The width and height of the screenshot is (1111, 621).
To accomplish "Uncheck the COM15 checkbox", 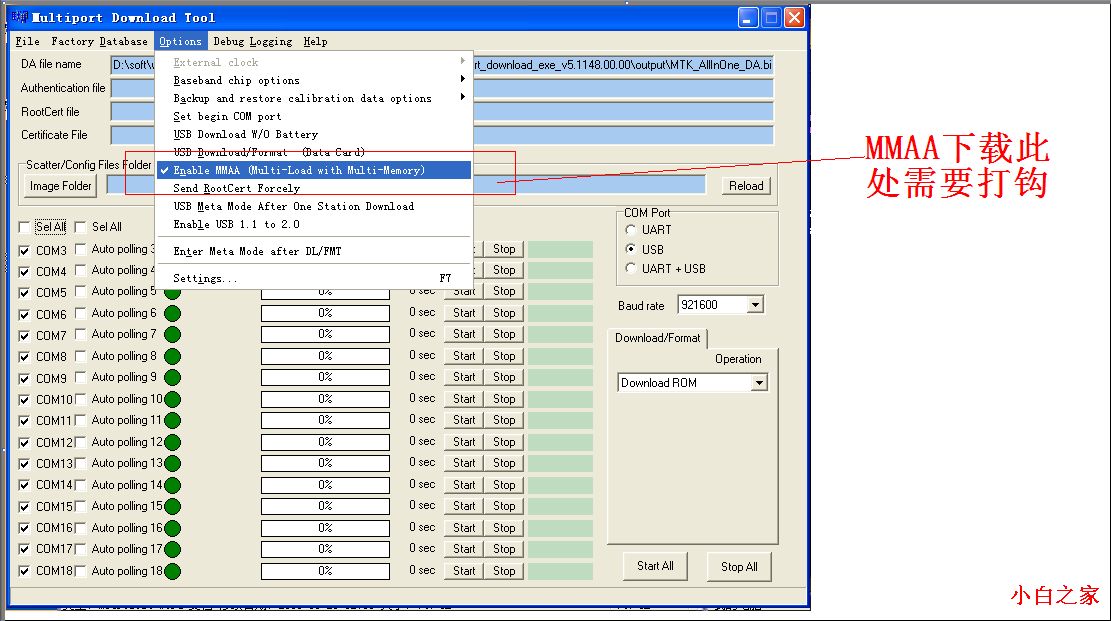I will 24,507.
